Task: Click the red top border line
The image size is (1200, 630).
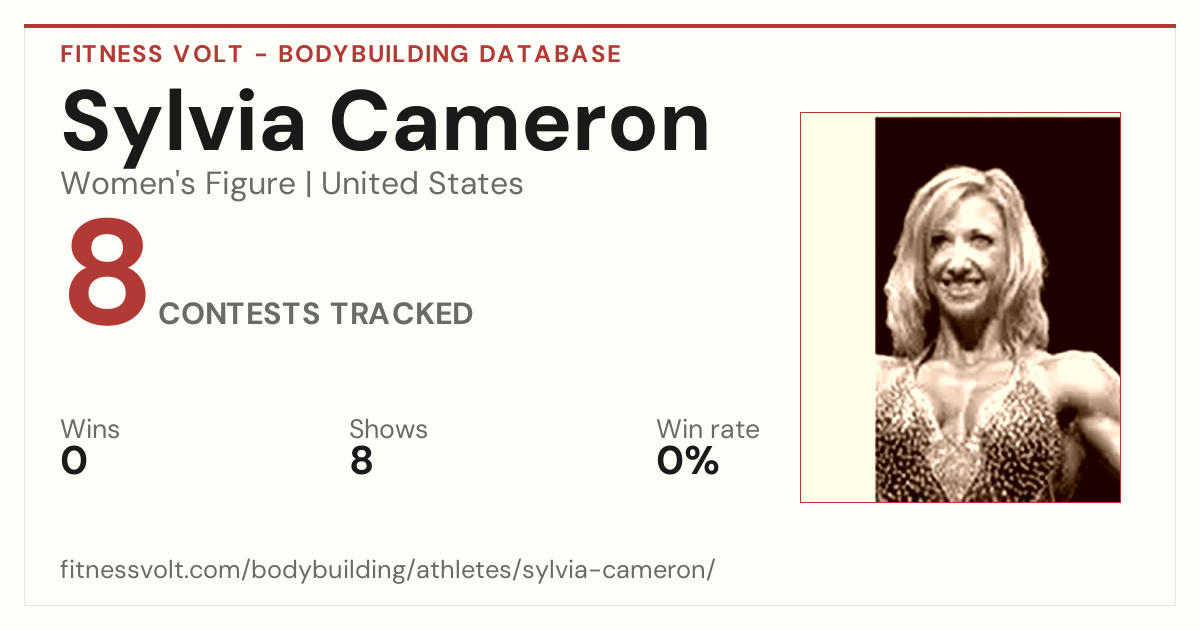Action: pyautogui.click(x=600, y=26)
